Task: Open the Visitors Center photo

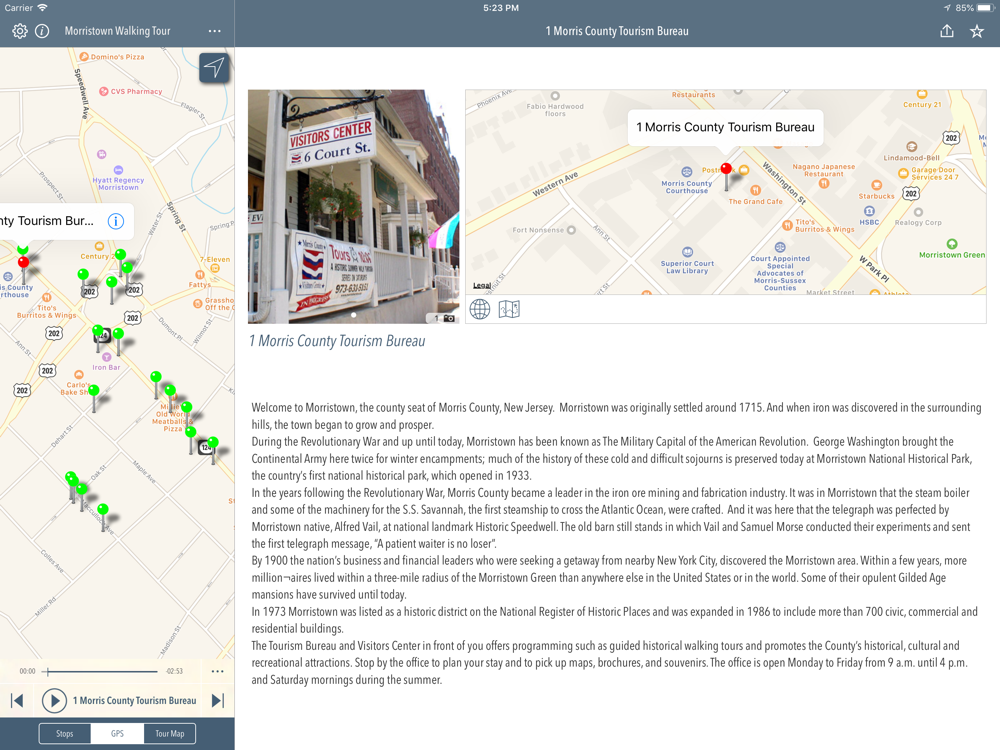Action: pos(353,206)
